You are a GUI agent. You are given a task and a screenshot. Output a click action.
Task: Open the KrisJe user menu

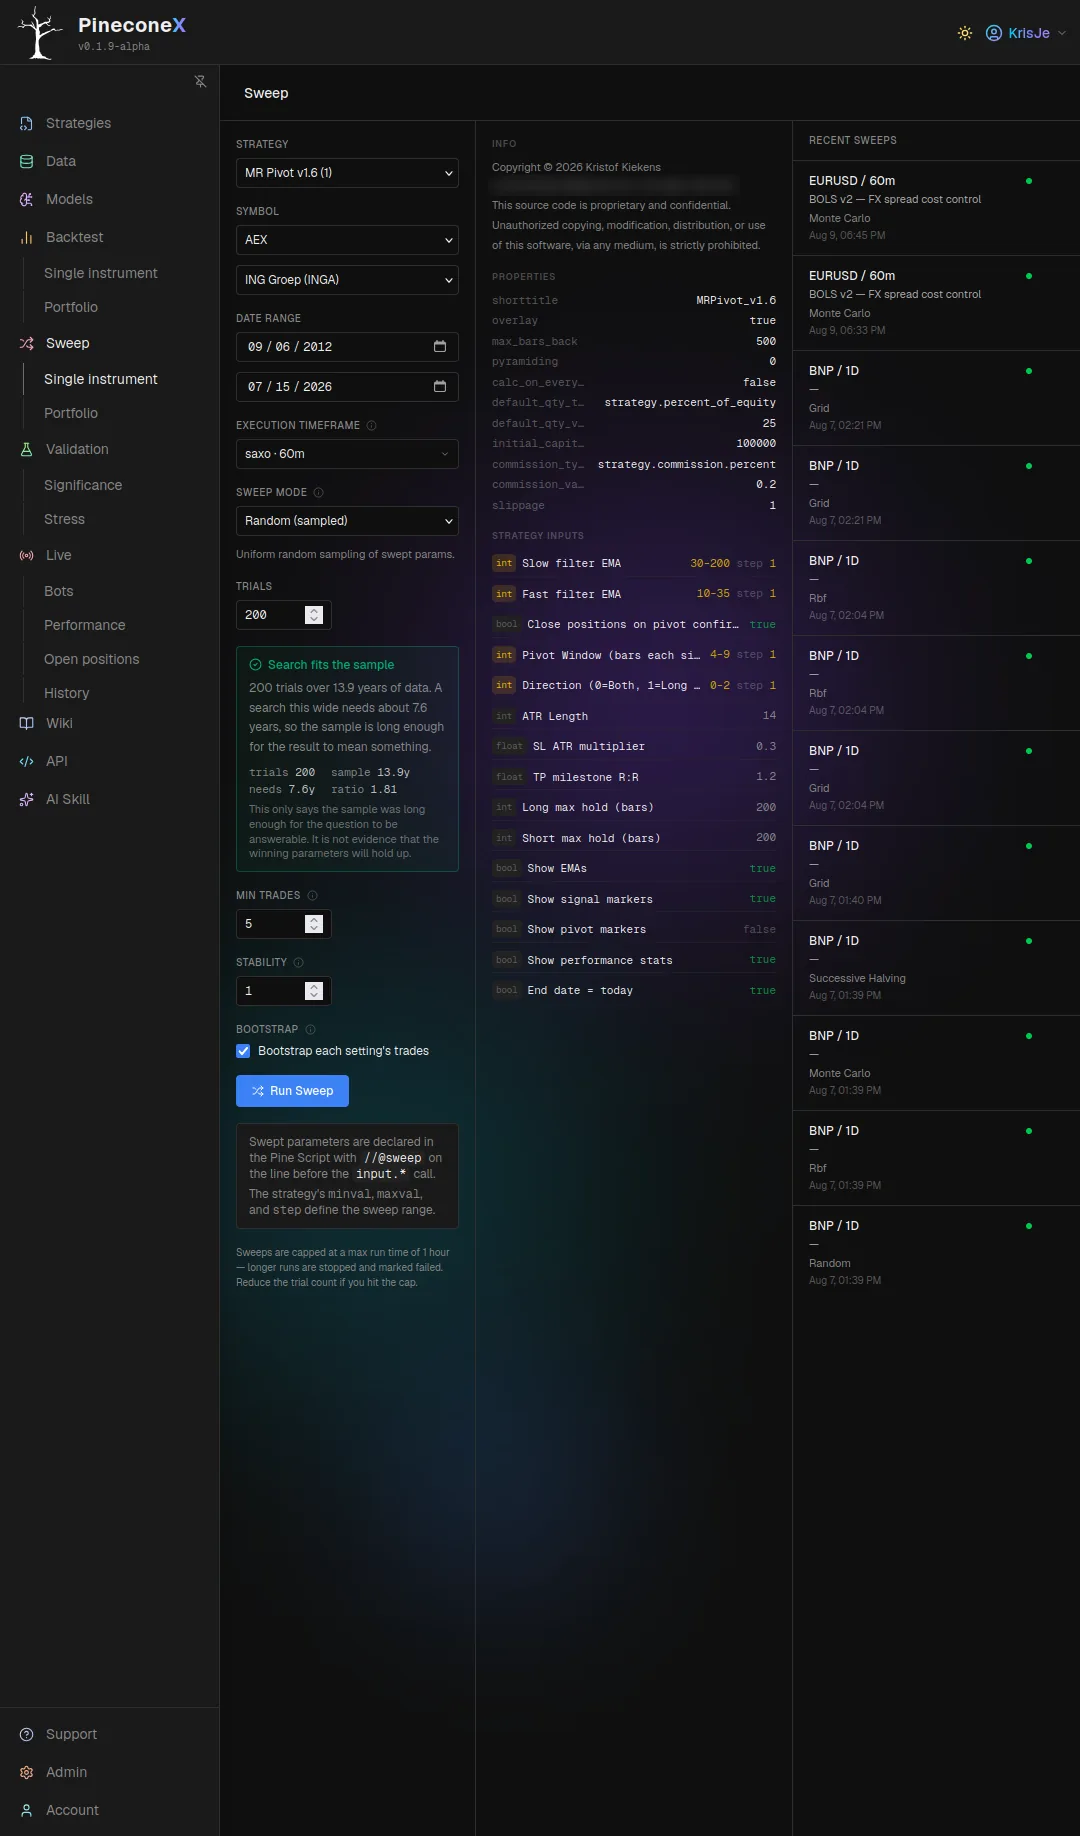(1026, 33)
